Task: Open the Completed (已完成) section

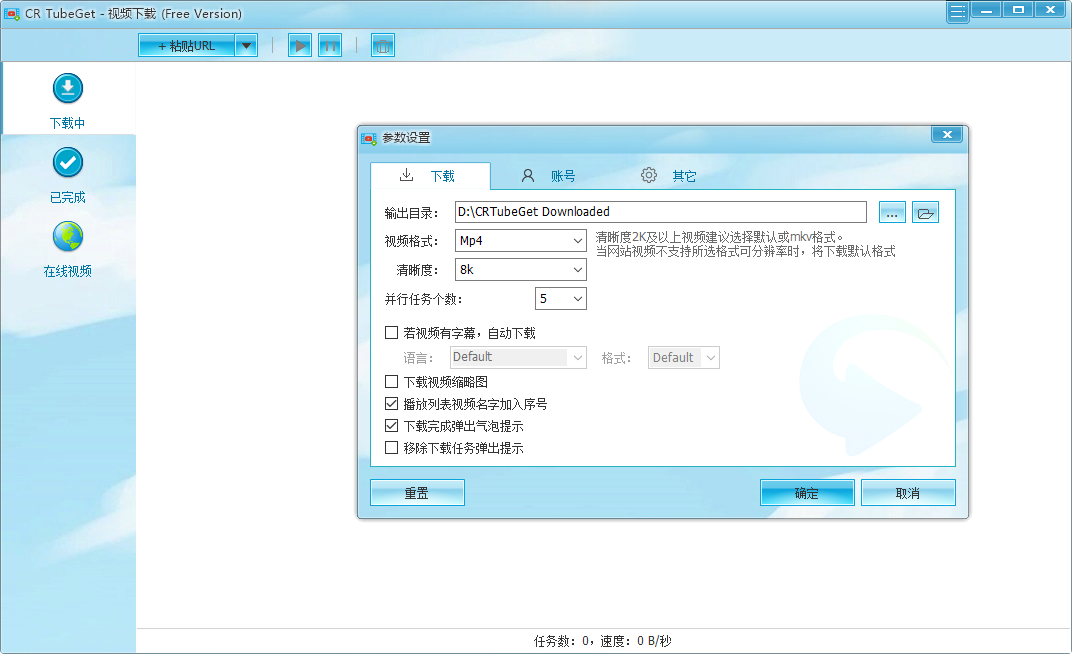Action: (68, 175)
